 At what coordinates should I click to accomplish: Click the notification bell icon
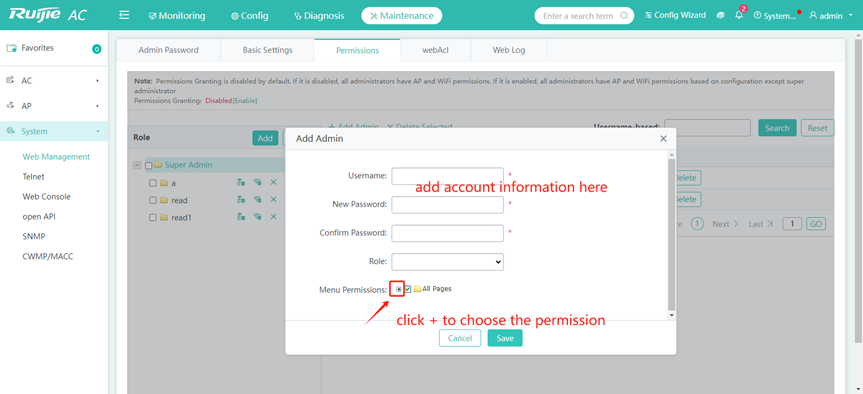739,15
